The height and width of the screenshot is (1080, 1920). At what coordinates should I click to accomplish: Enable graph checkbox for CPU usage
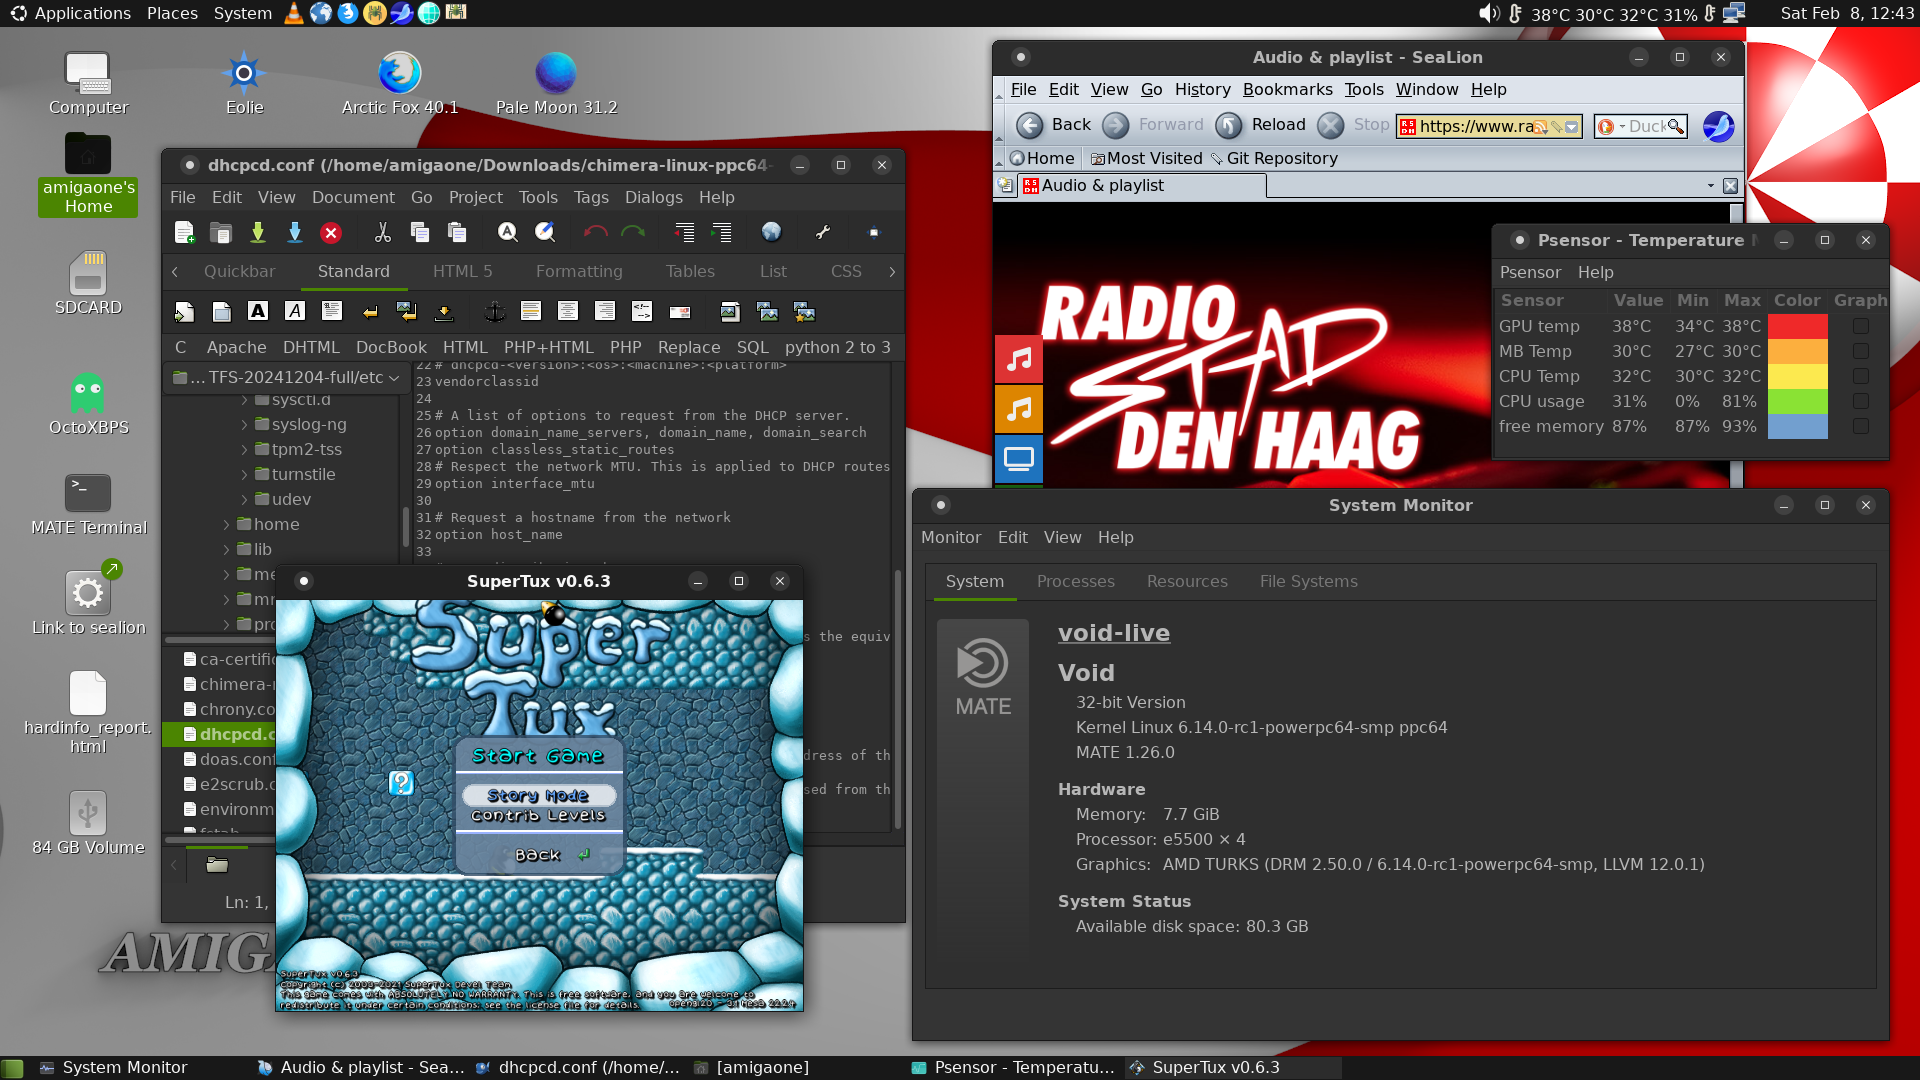(1860, 401)
